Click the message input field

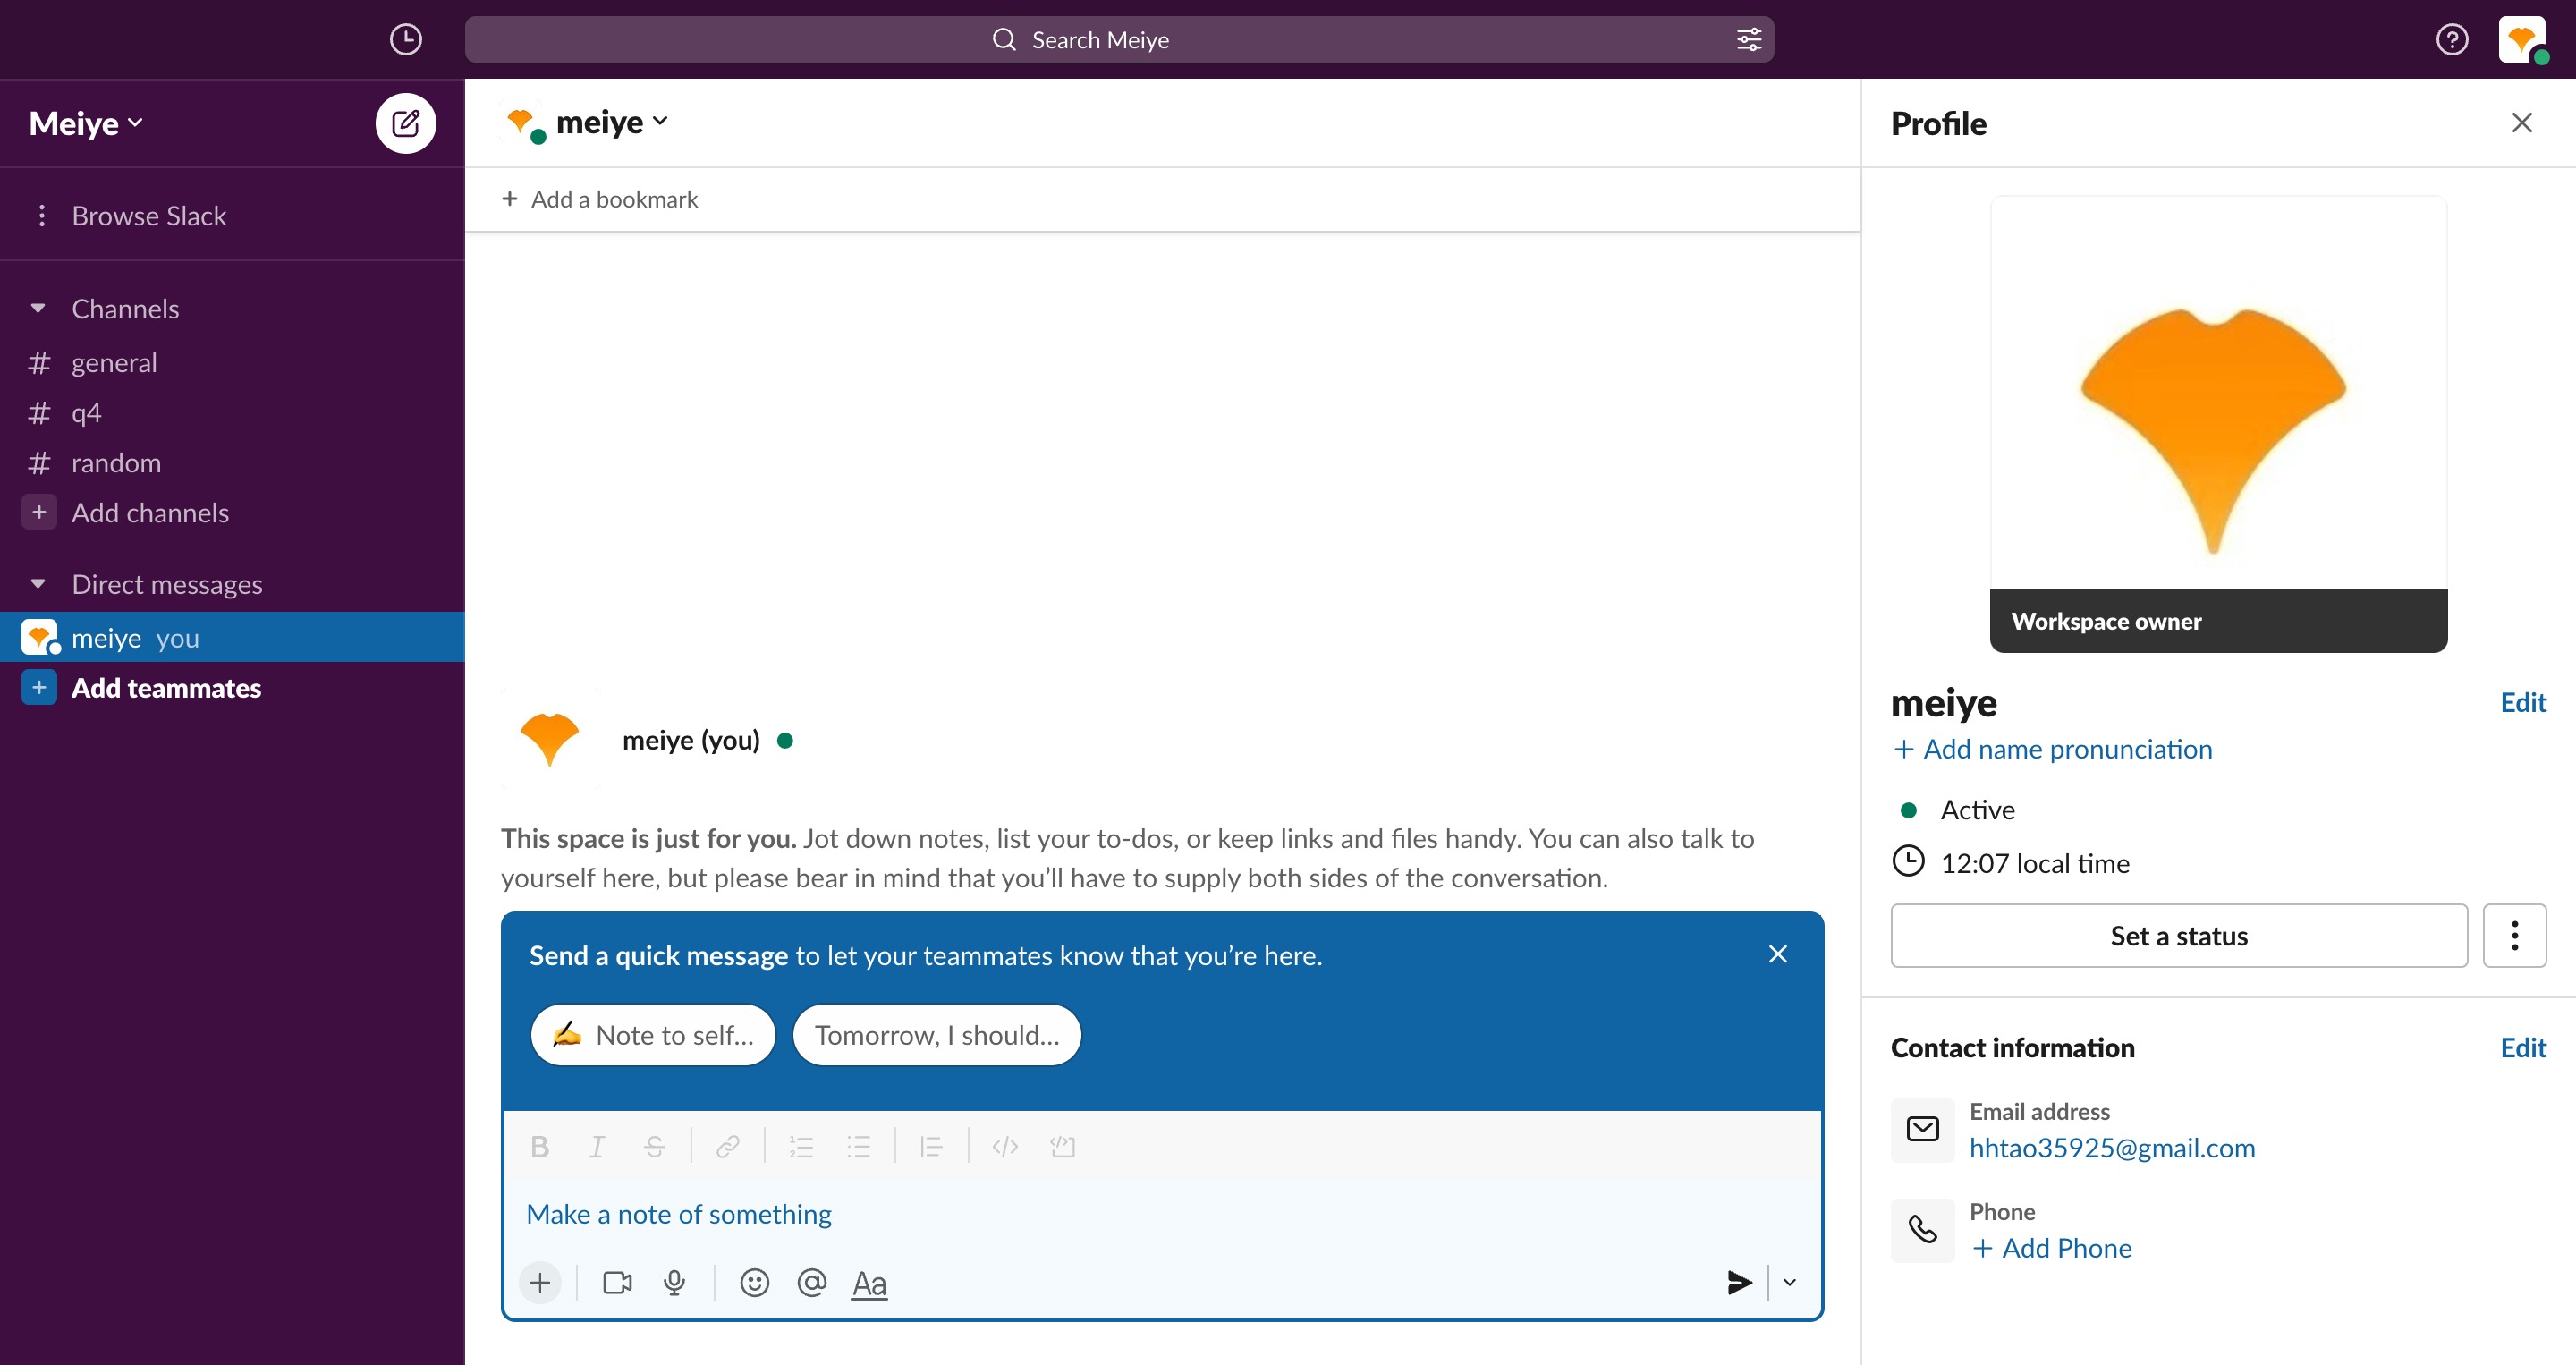point(1162,1214)
